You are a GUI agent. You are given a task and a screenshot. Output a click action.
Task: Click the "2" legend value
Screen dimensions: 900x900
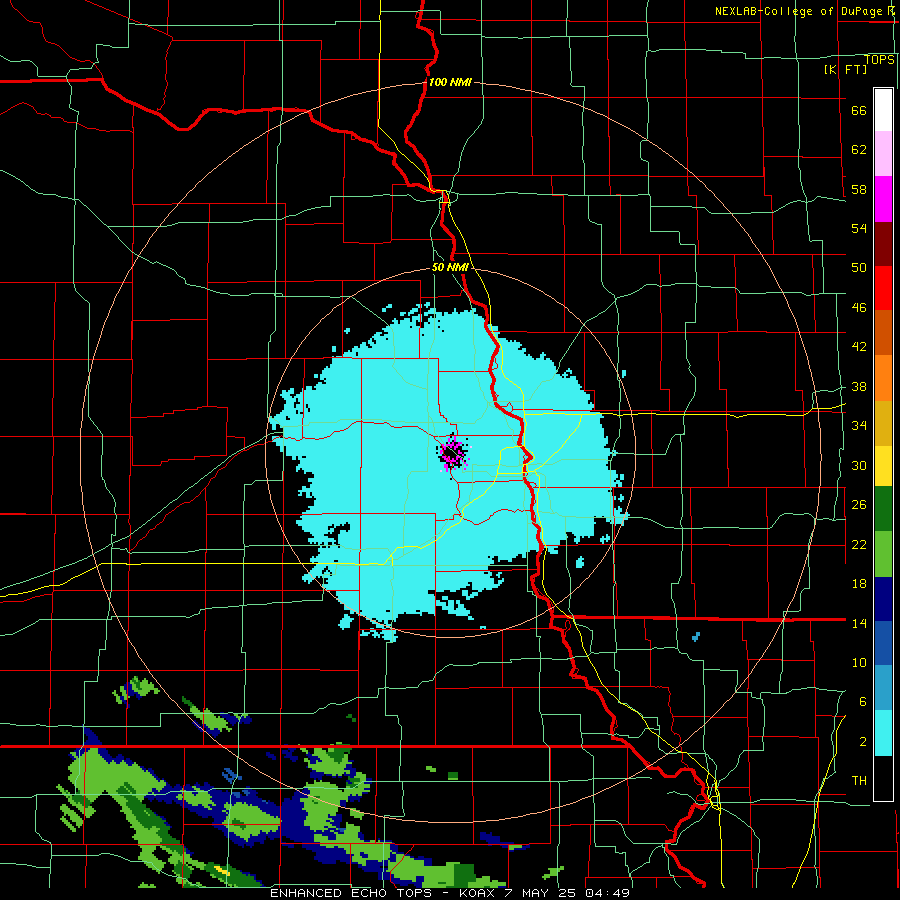click(x=862, y=742)
